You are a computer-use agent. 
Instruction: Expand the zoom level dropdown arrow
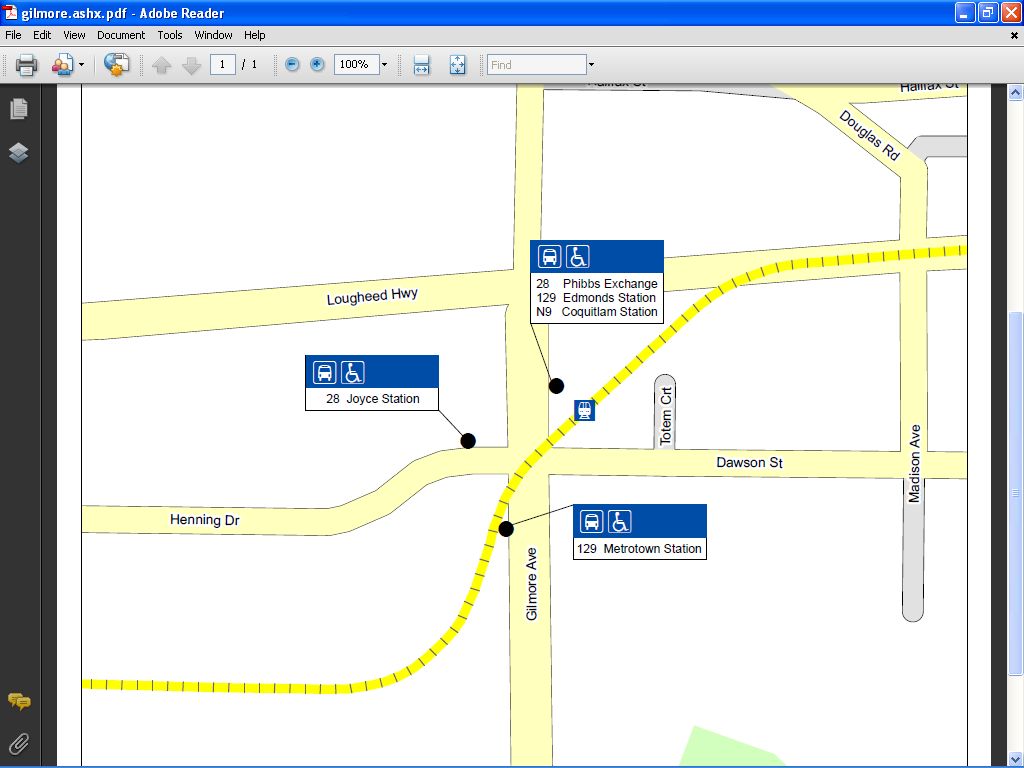[384, 65]
